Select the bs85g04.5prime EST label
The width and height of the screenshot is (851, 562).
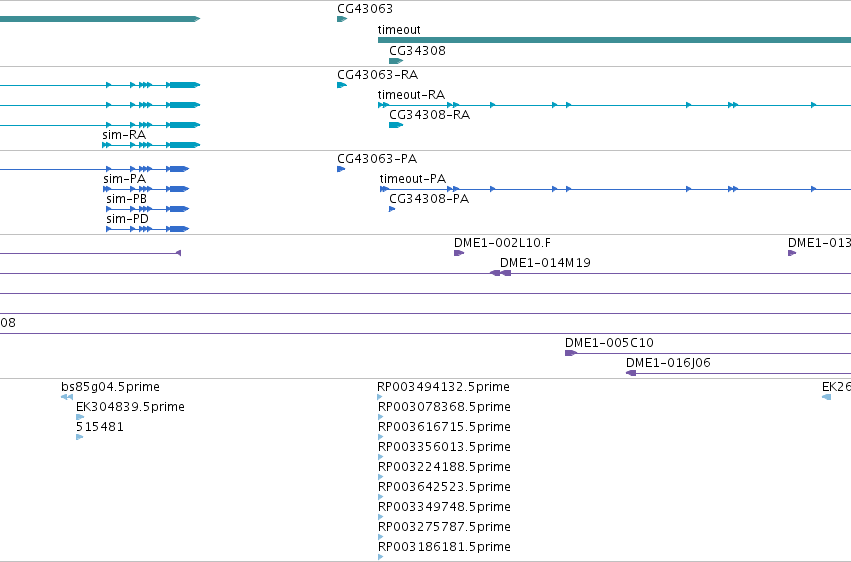tap(110, 387)
